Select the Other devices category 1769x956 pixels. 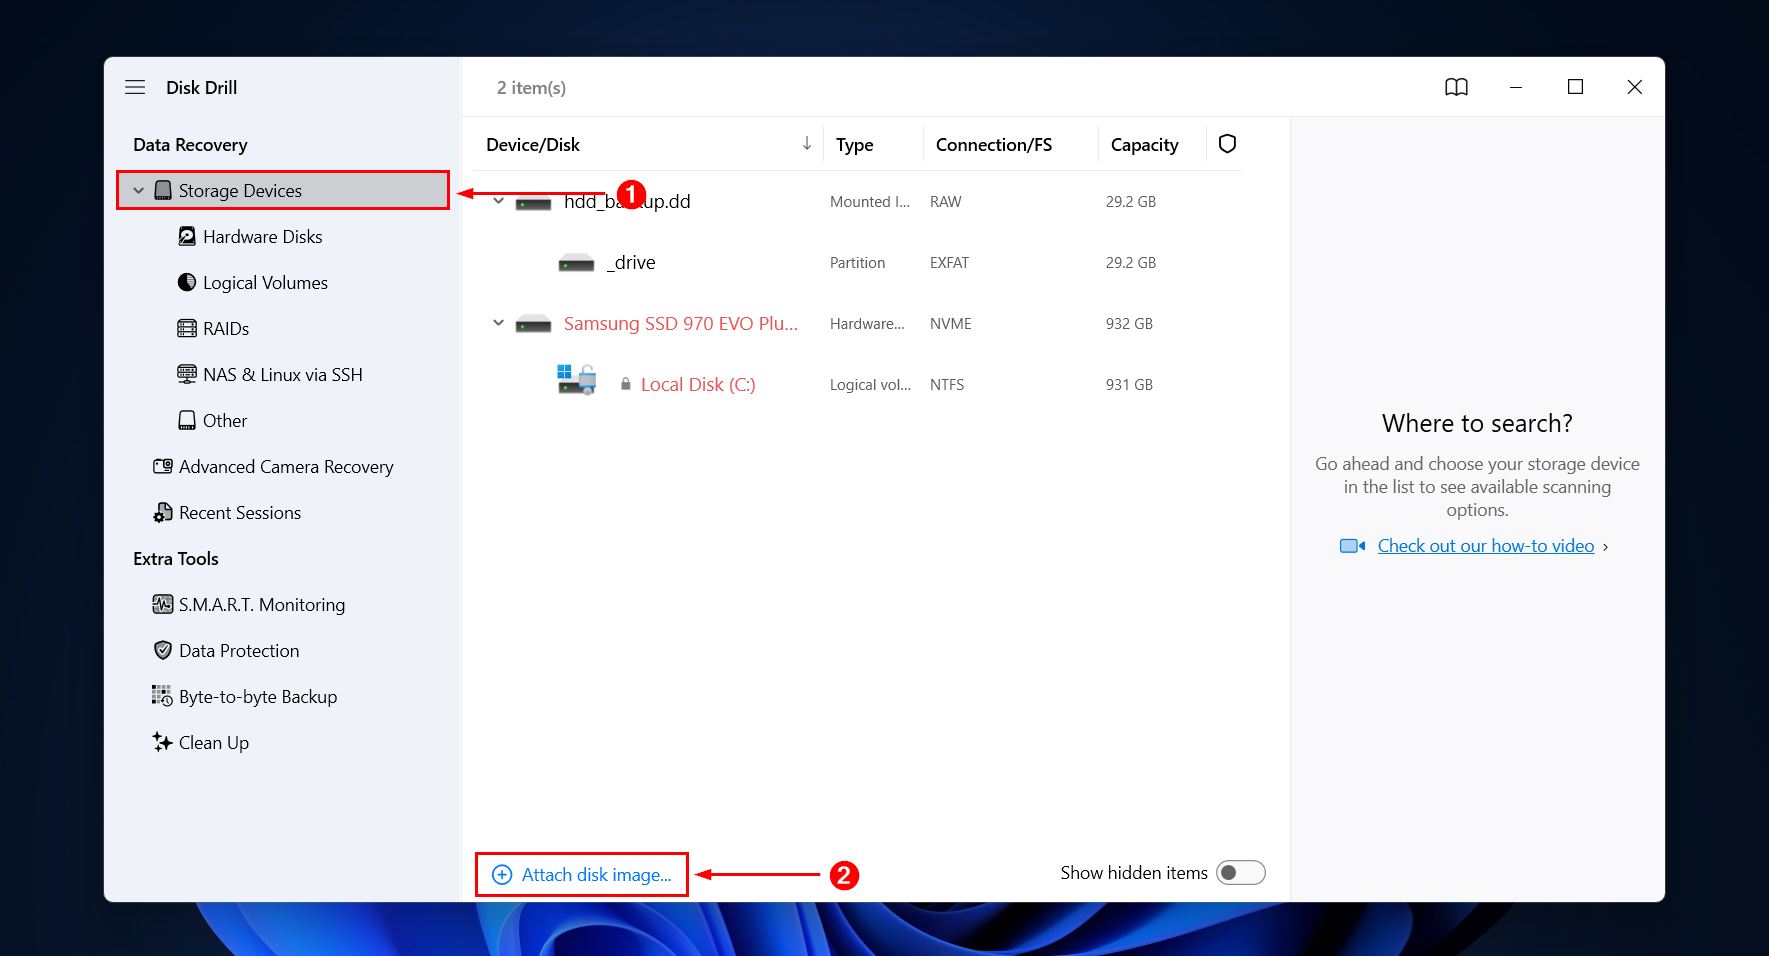pyautogui.click(x=224, y=420)
